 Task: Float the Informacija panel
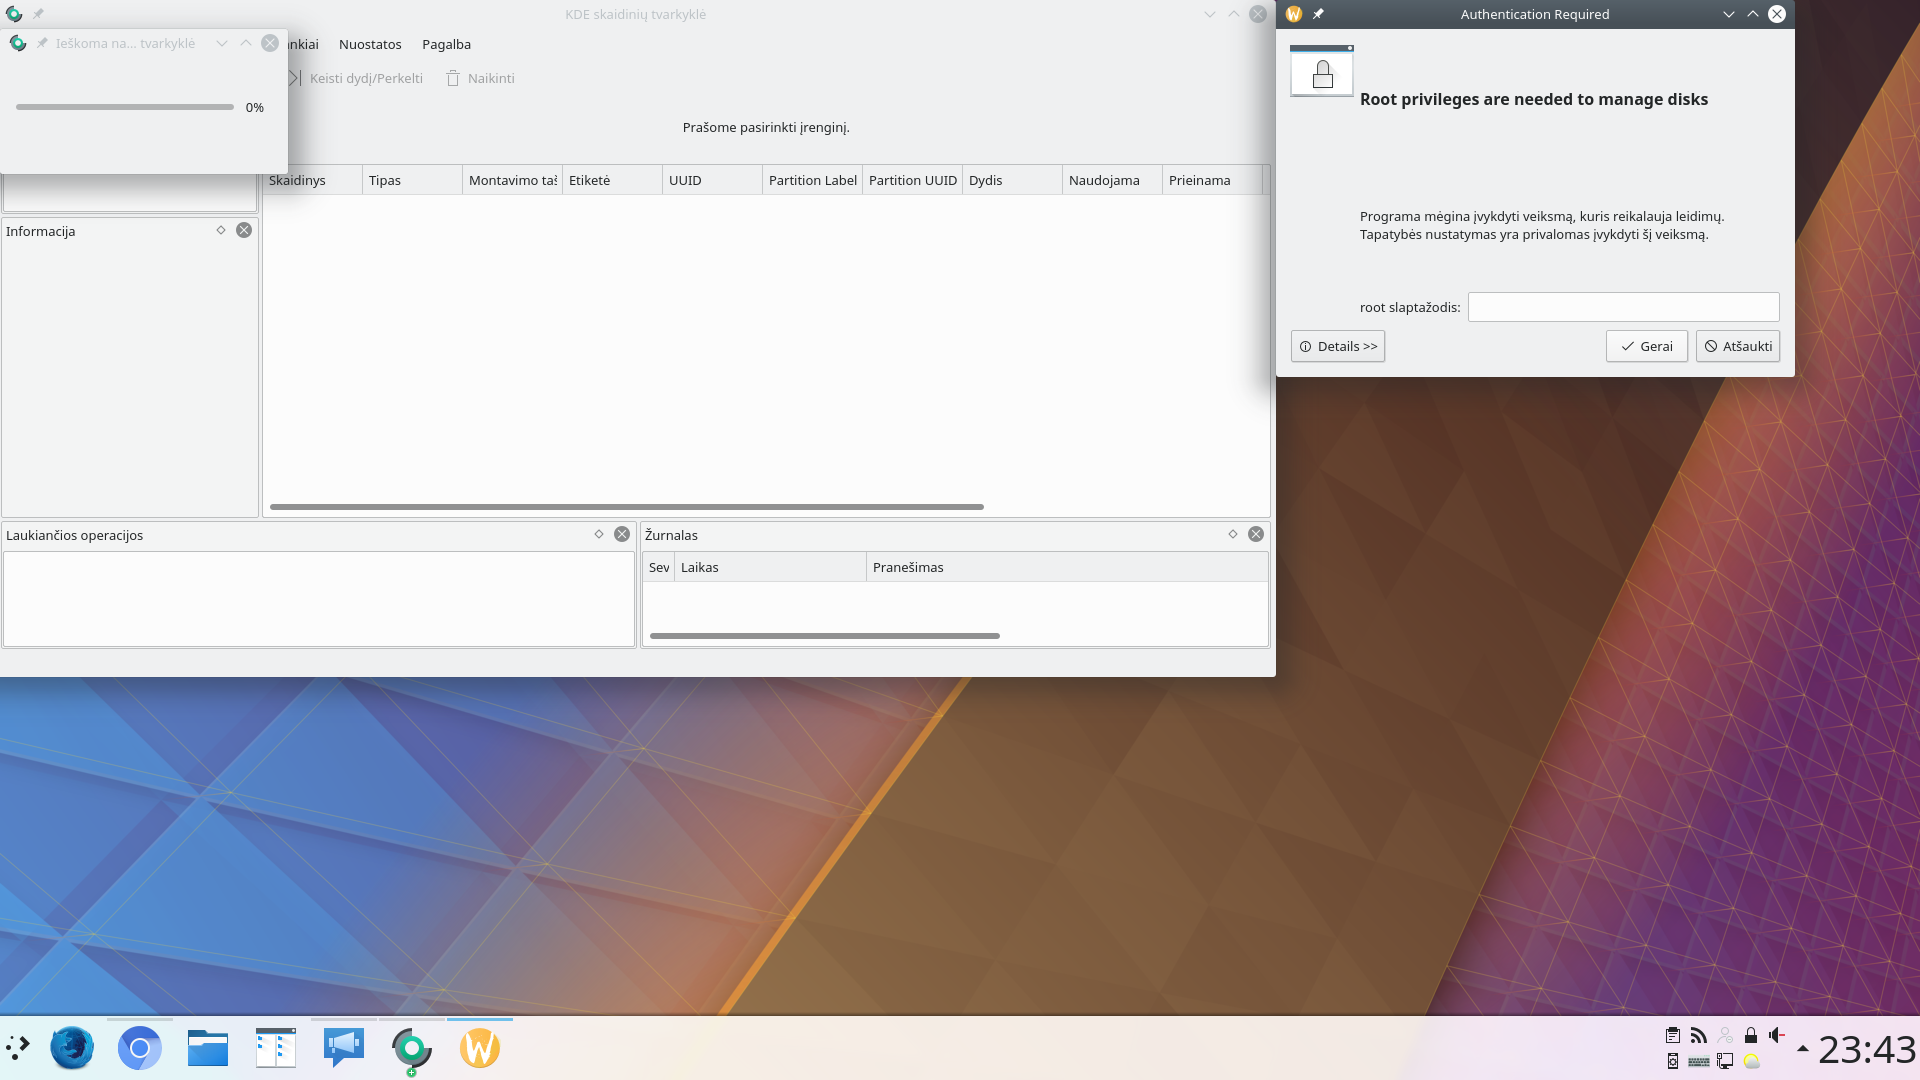(221, 230)
